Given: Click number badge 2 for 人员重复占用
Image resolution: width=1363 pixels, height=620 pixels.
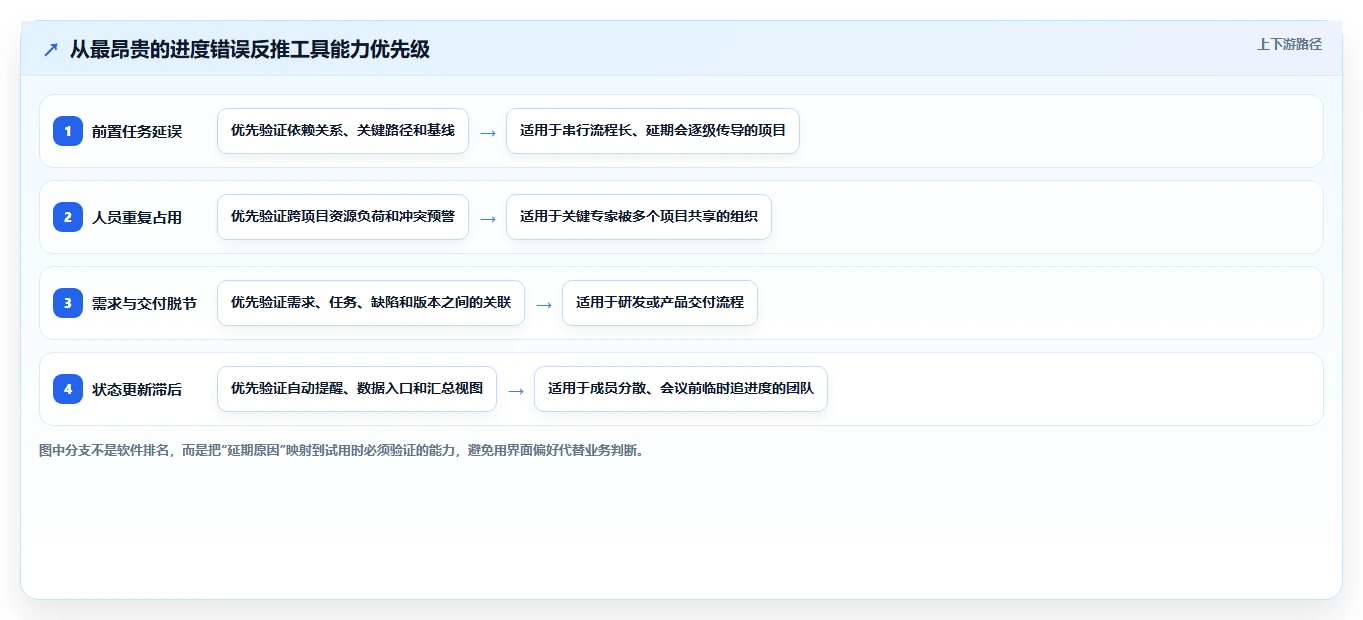Looking at the screenshot, I should [68, 217].
